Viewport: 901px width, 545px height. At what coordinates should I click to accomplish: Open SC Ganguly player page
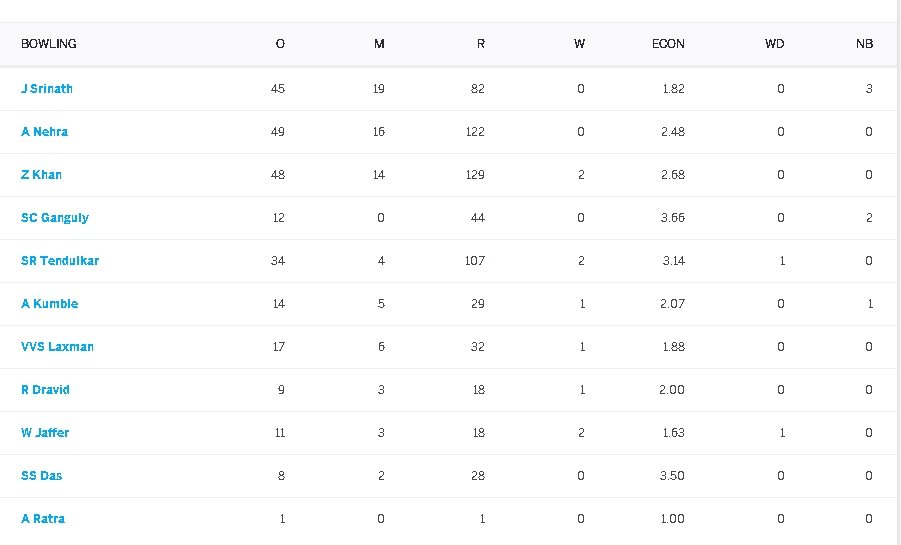point(55,218)
